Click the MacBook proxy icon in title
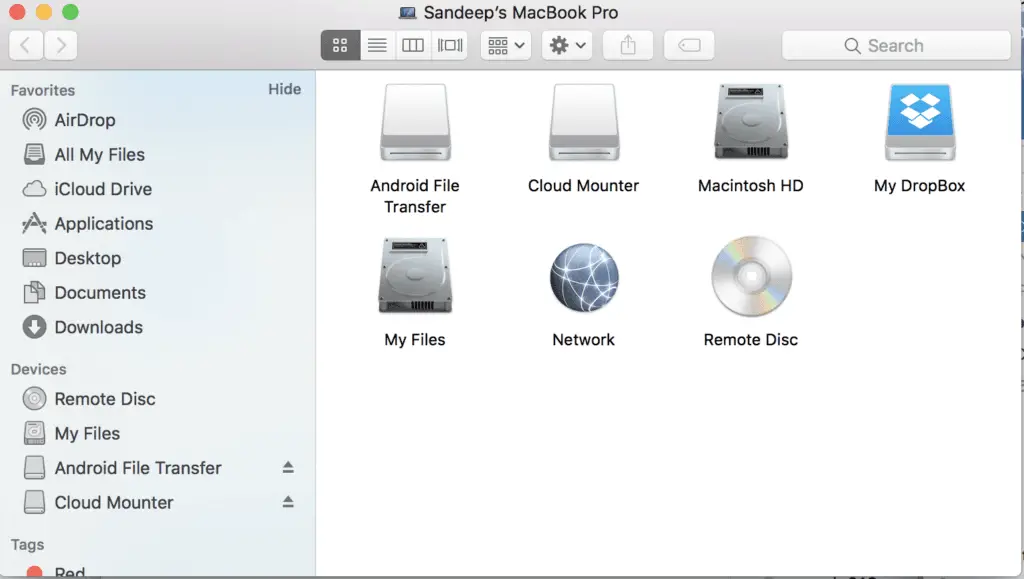Image resolution: width=1024 pixels, height=579 pixels. click(x=408, y=12)
